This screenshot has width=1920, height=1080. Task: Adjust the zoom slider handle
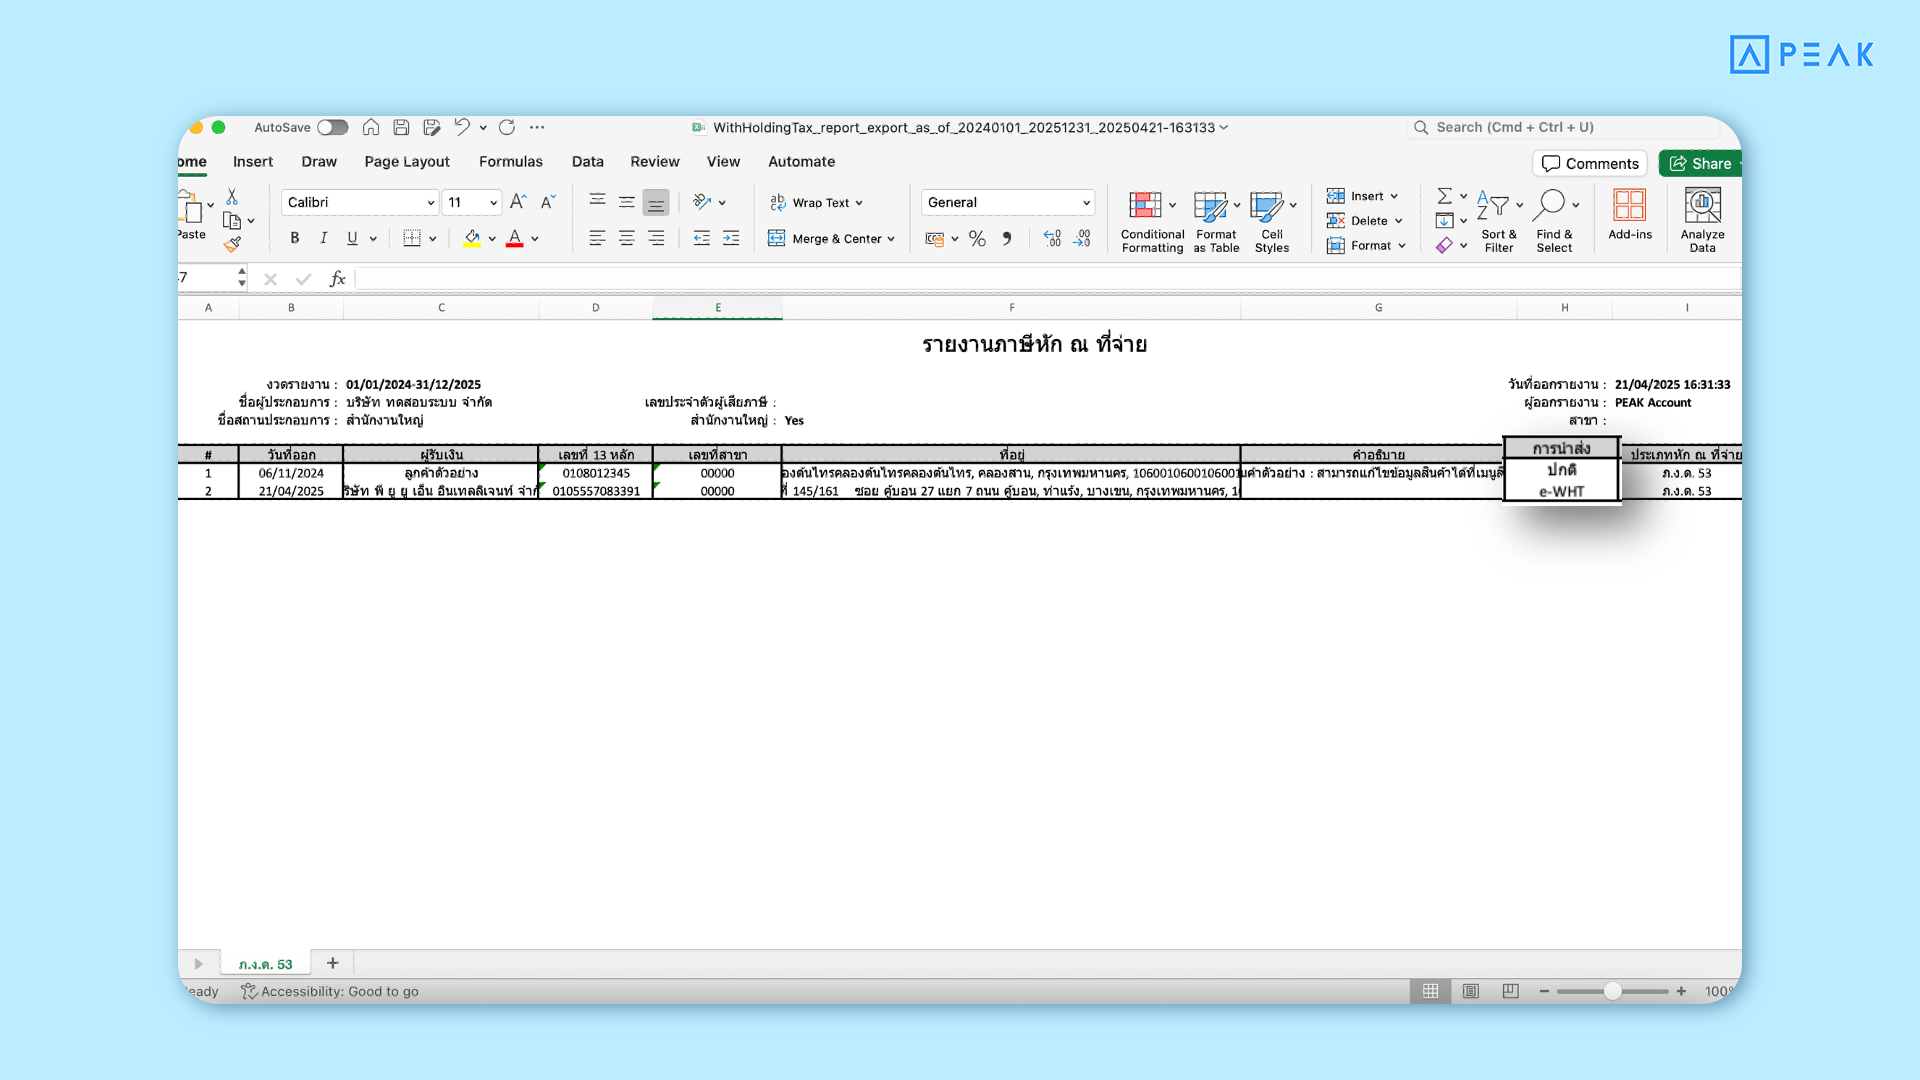(1612, 991)
